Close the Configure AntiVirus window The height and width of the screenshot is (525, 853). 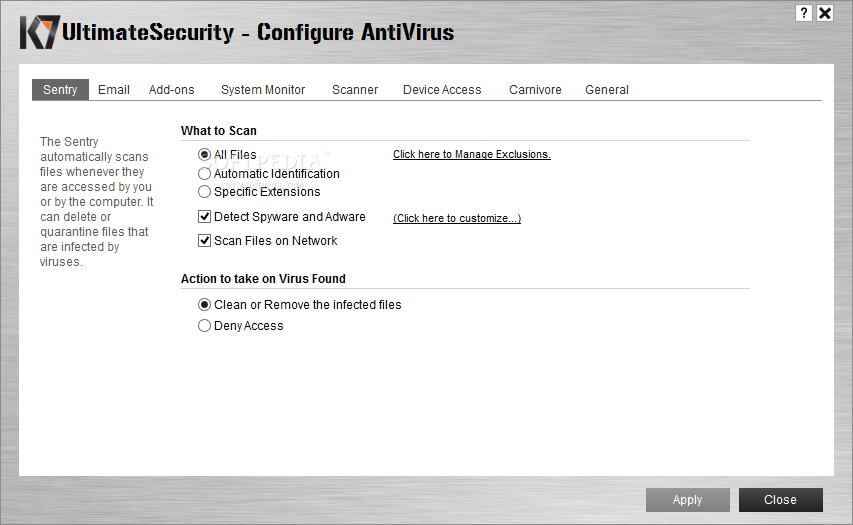825,13
